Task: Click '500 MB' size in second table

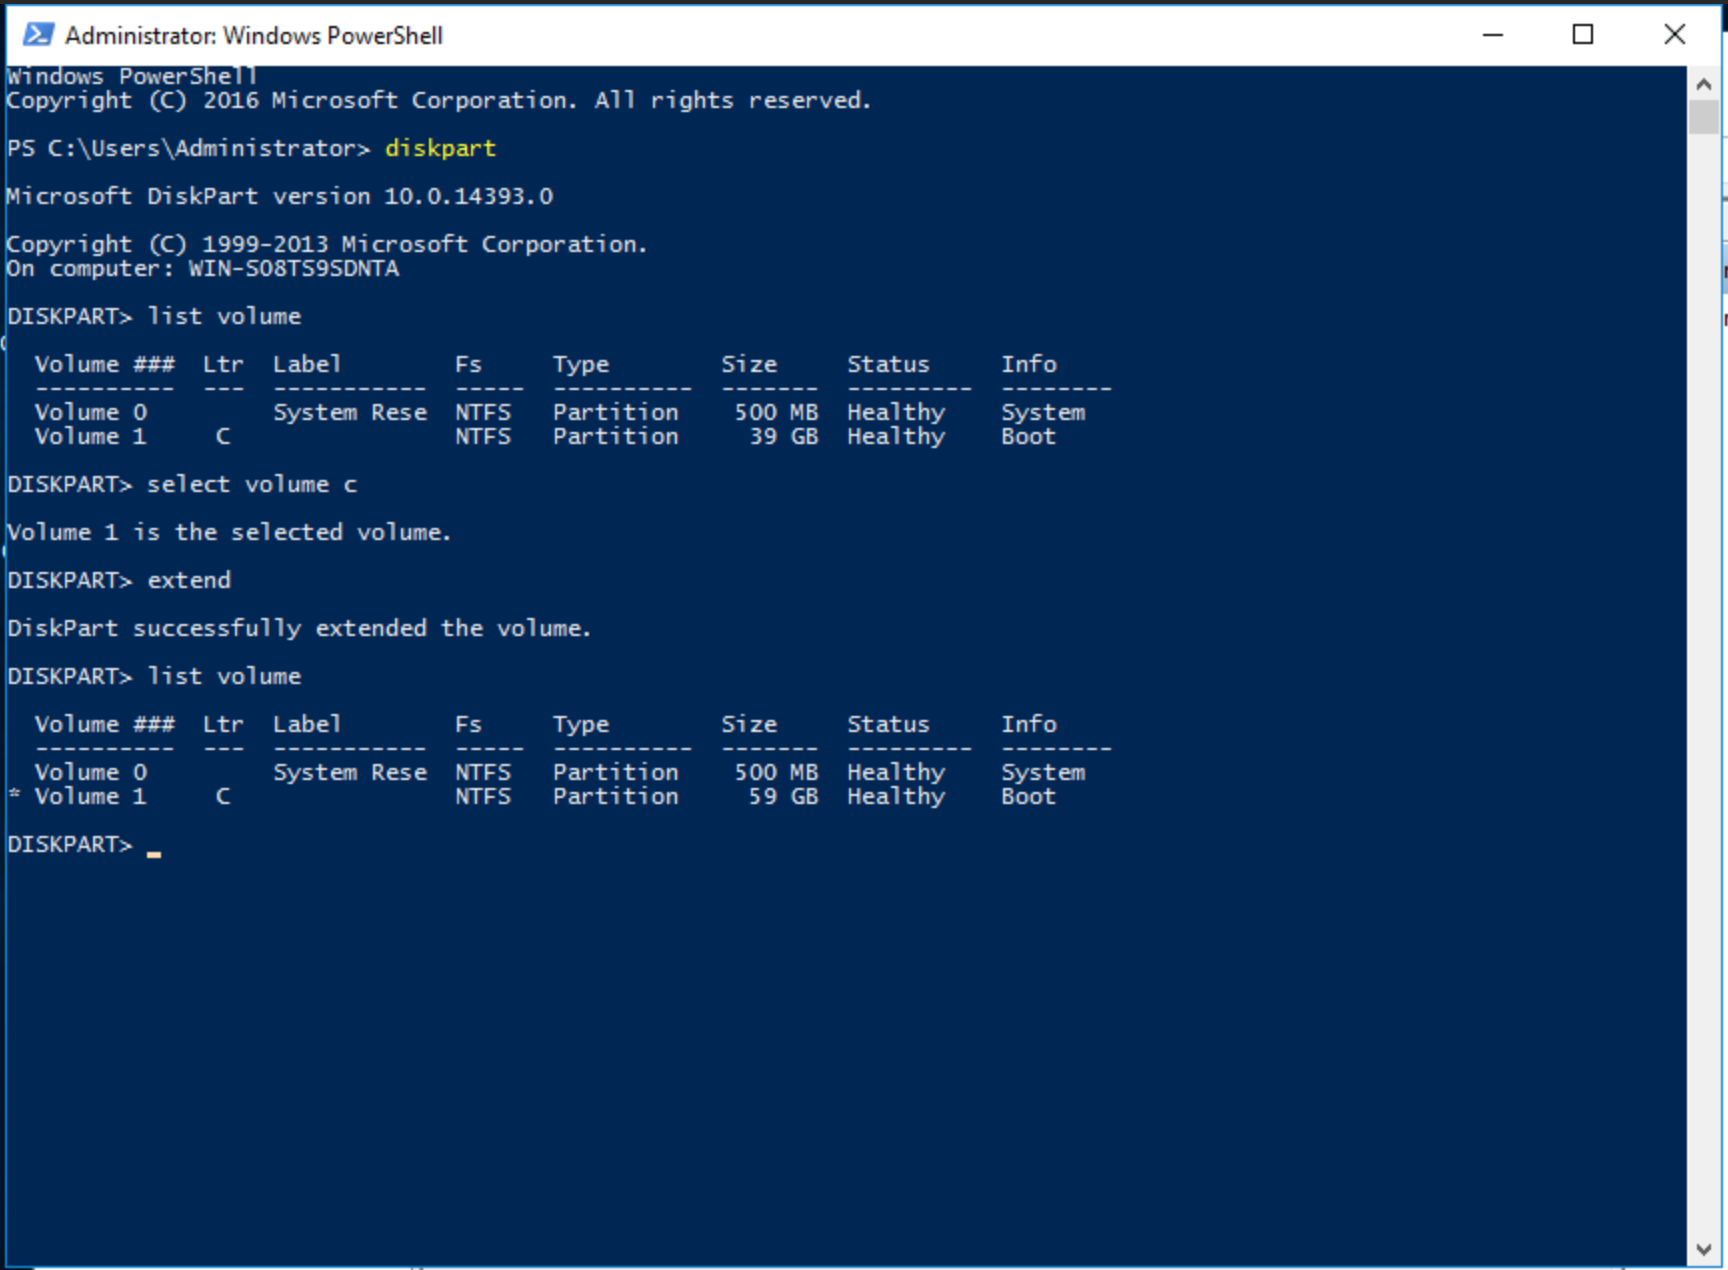Action: tap(777, 772)
